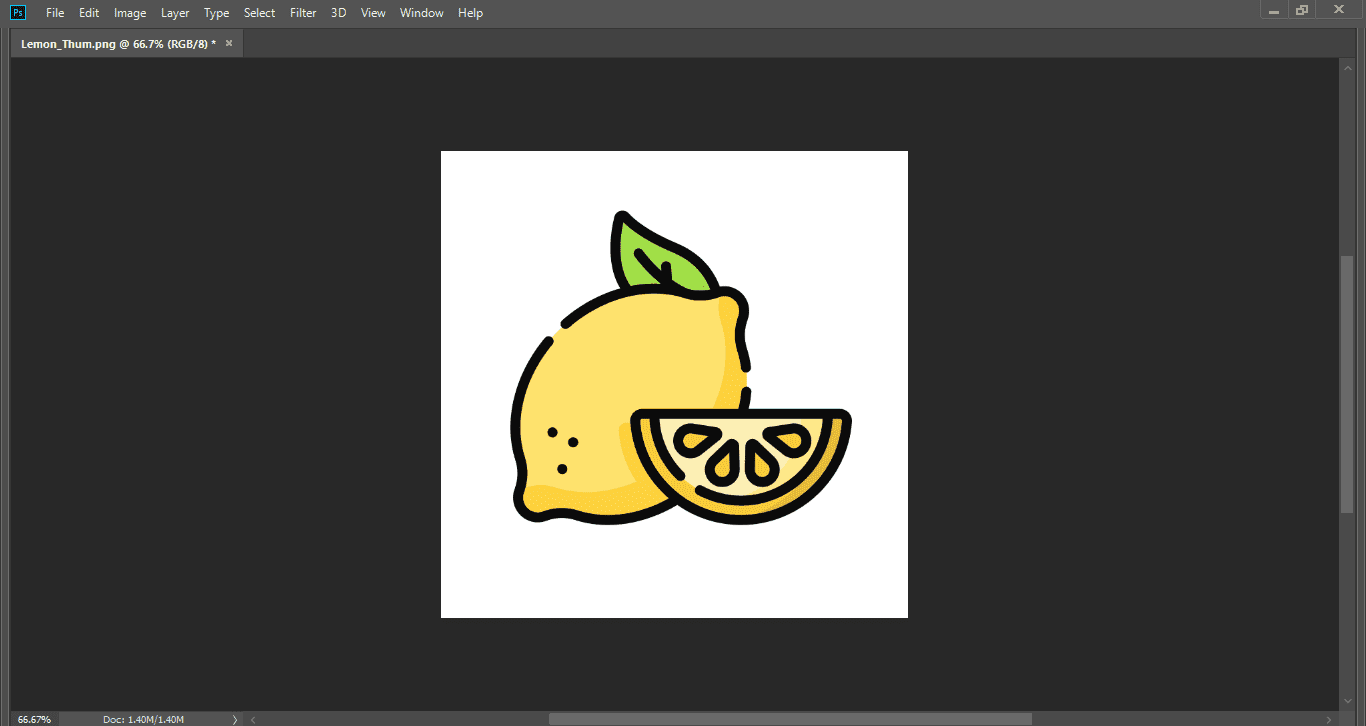The width and height of the screenshot is (1366, 726).
Task: Open the Filter menu
Action: [302, 12]
